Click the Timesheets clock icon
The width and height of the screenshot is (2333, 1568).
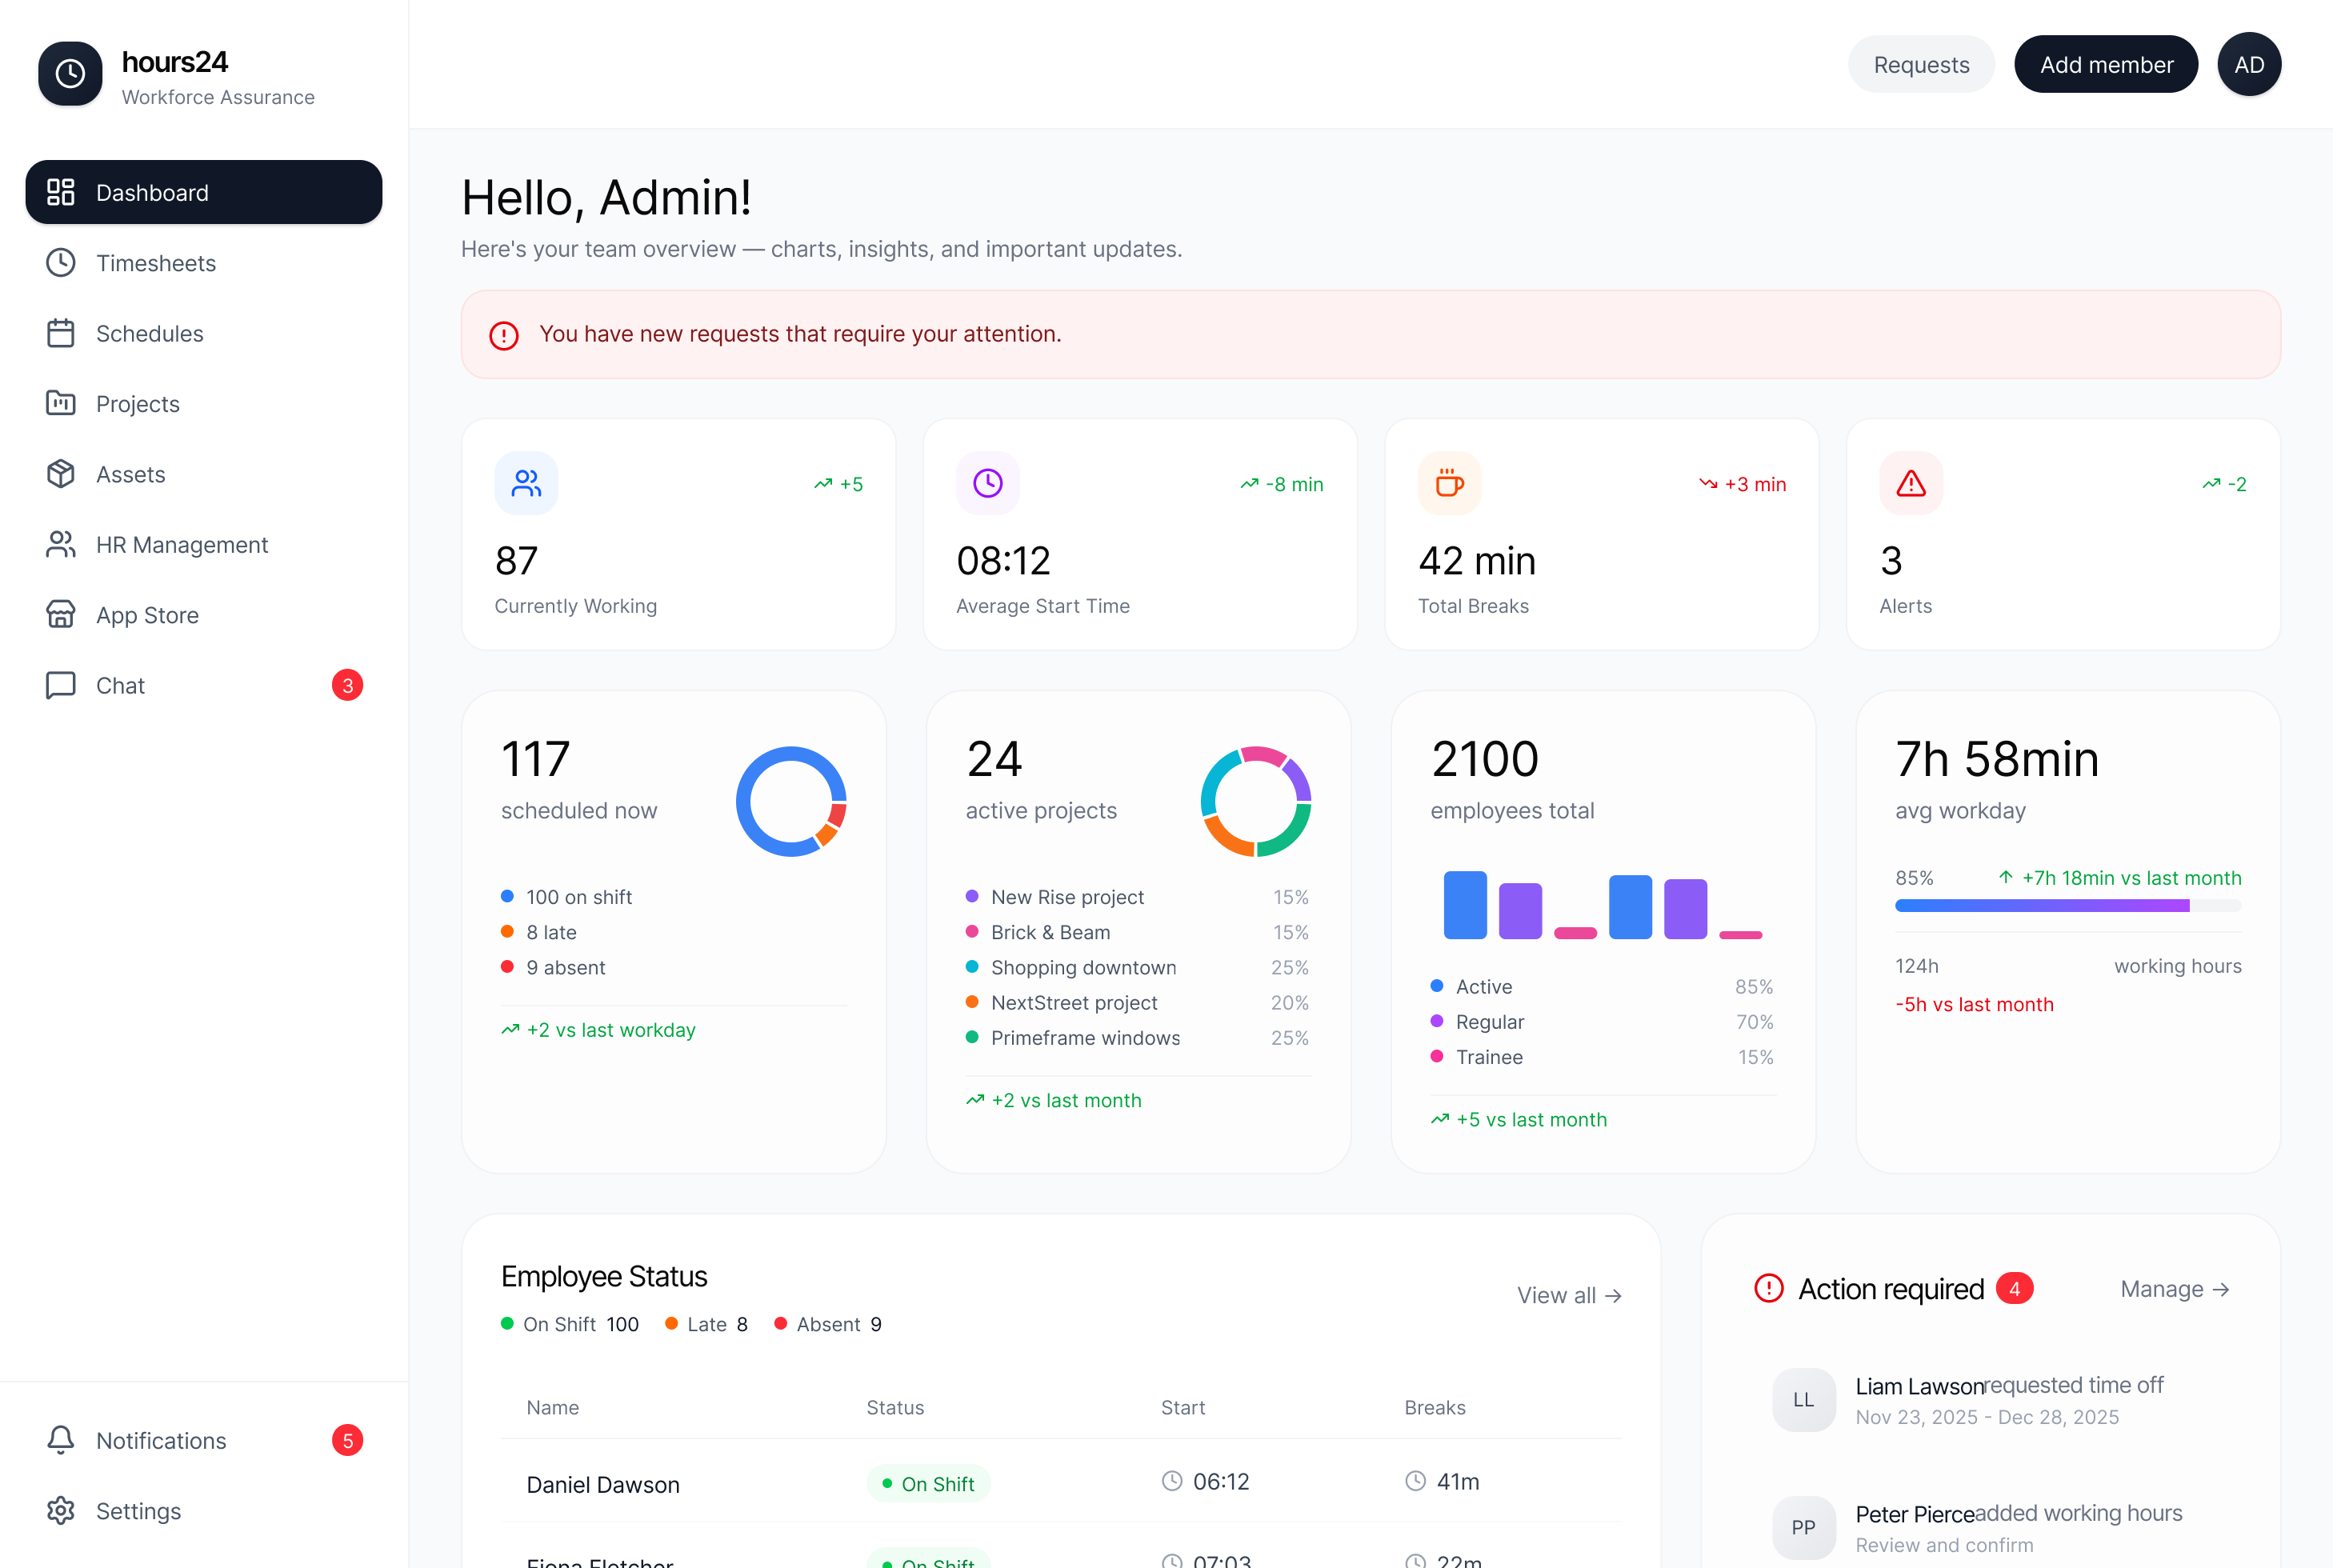(61, 263)
